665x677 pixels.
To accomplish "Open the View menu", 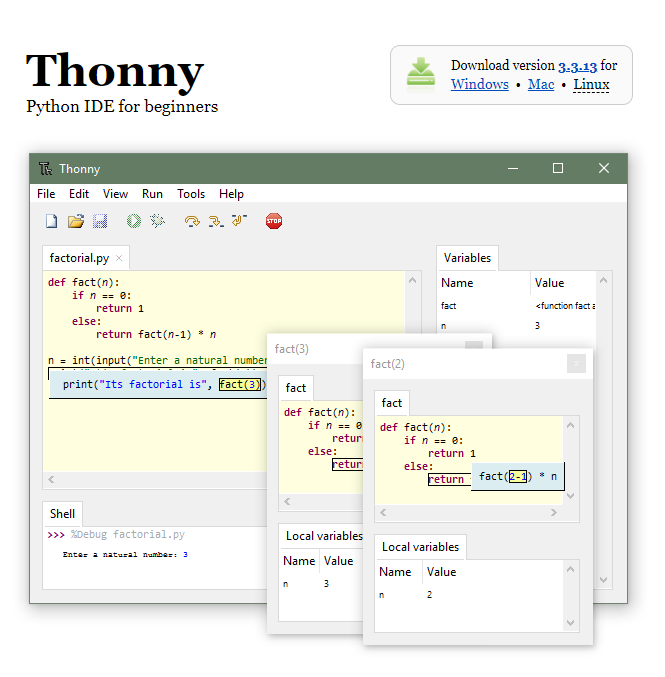I will coord(115,194).
